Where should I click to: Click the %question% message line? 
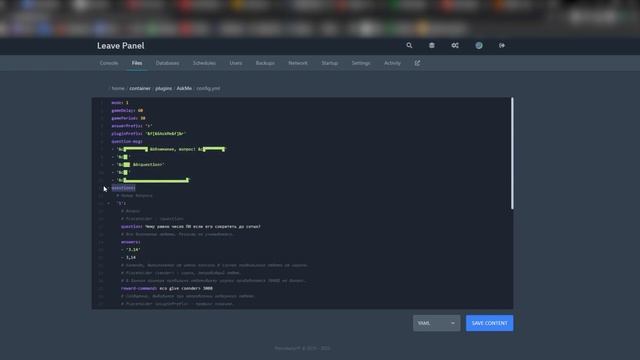tap(138, 164)
